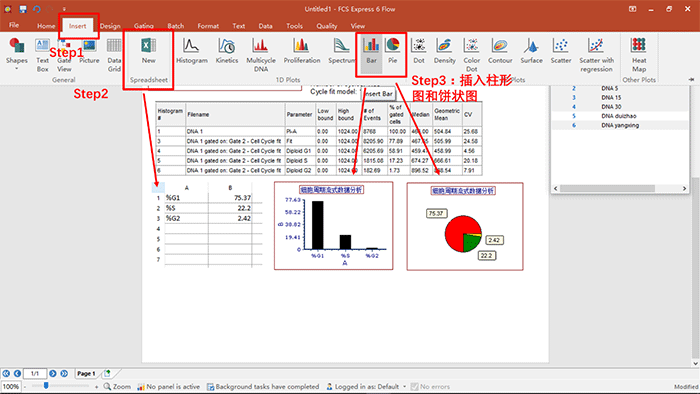The image size is (700, 394).
Task: Expand the Logged in as Default dropdown
Action: tap(404, 386)
